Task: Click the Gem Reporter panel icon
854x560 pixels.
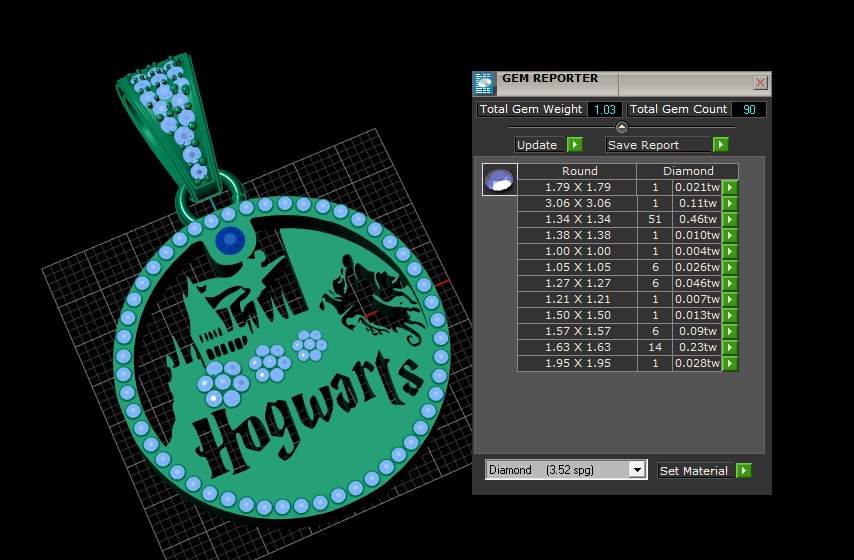Action: (483, 83)
